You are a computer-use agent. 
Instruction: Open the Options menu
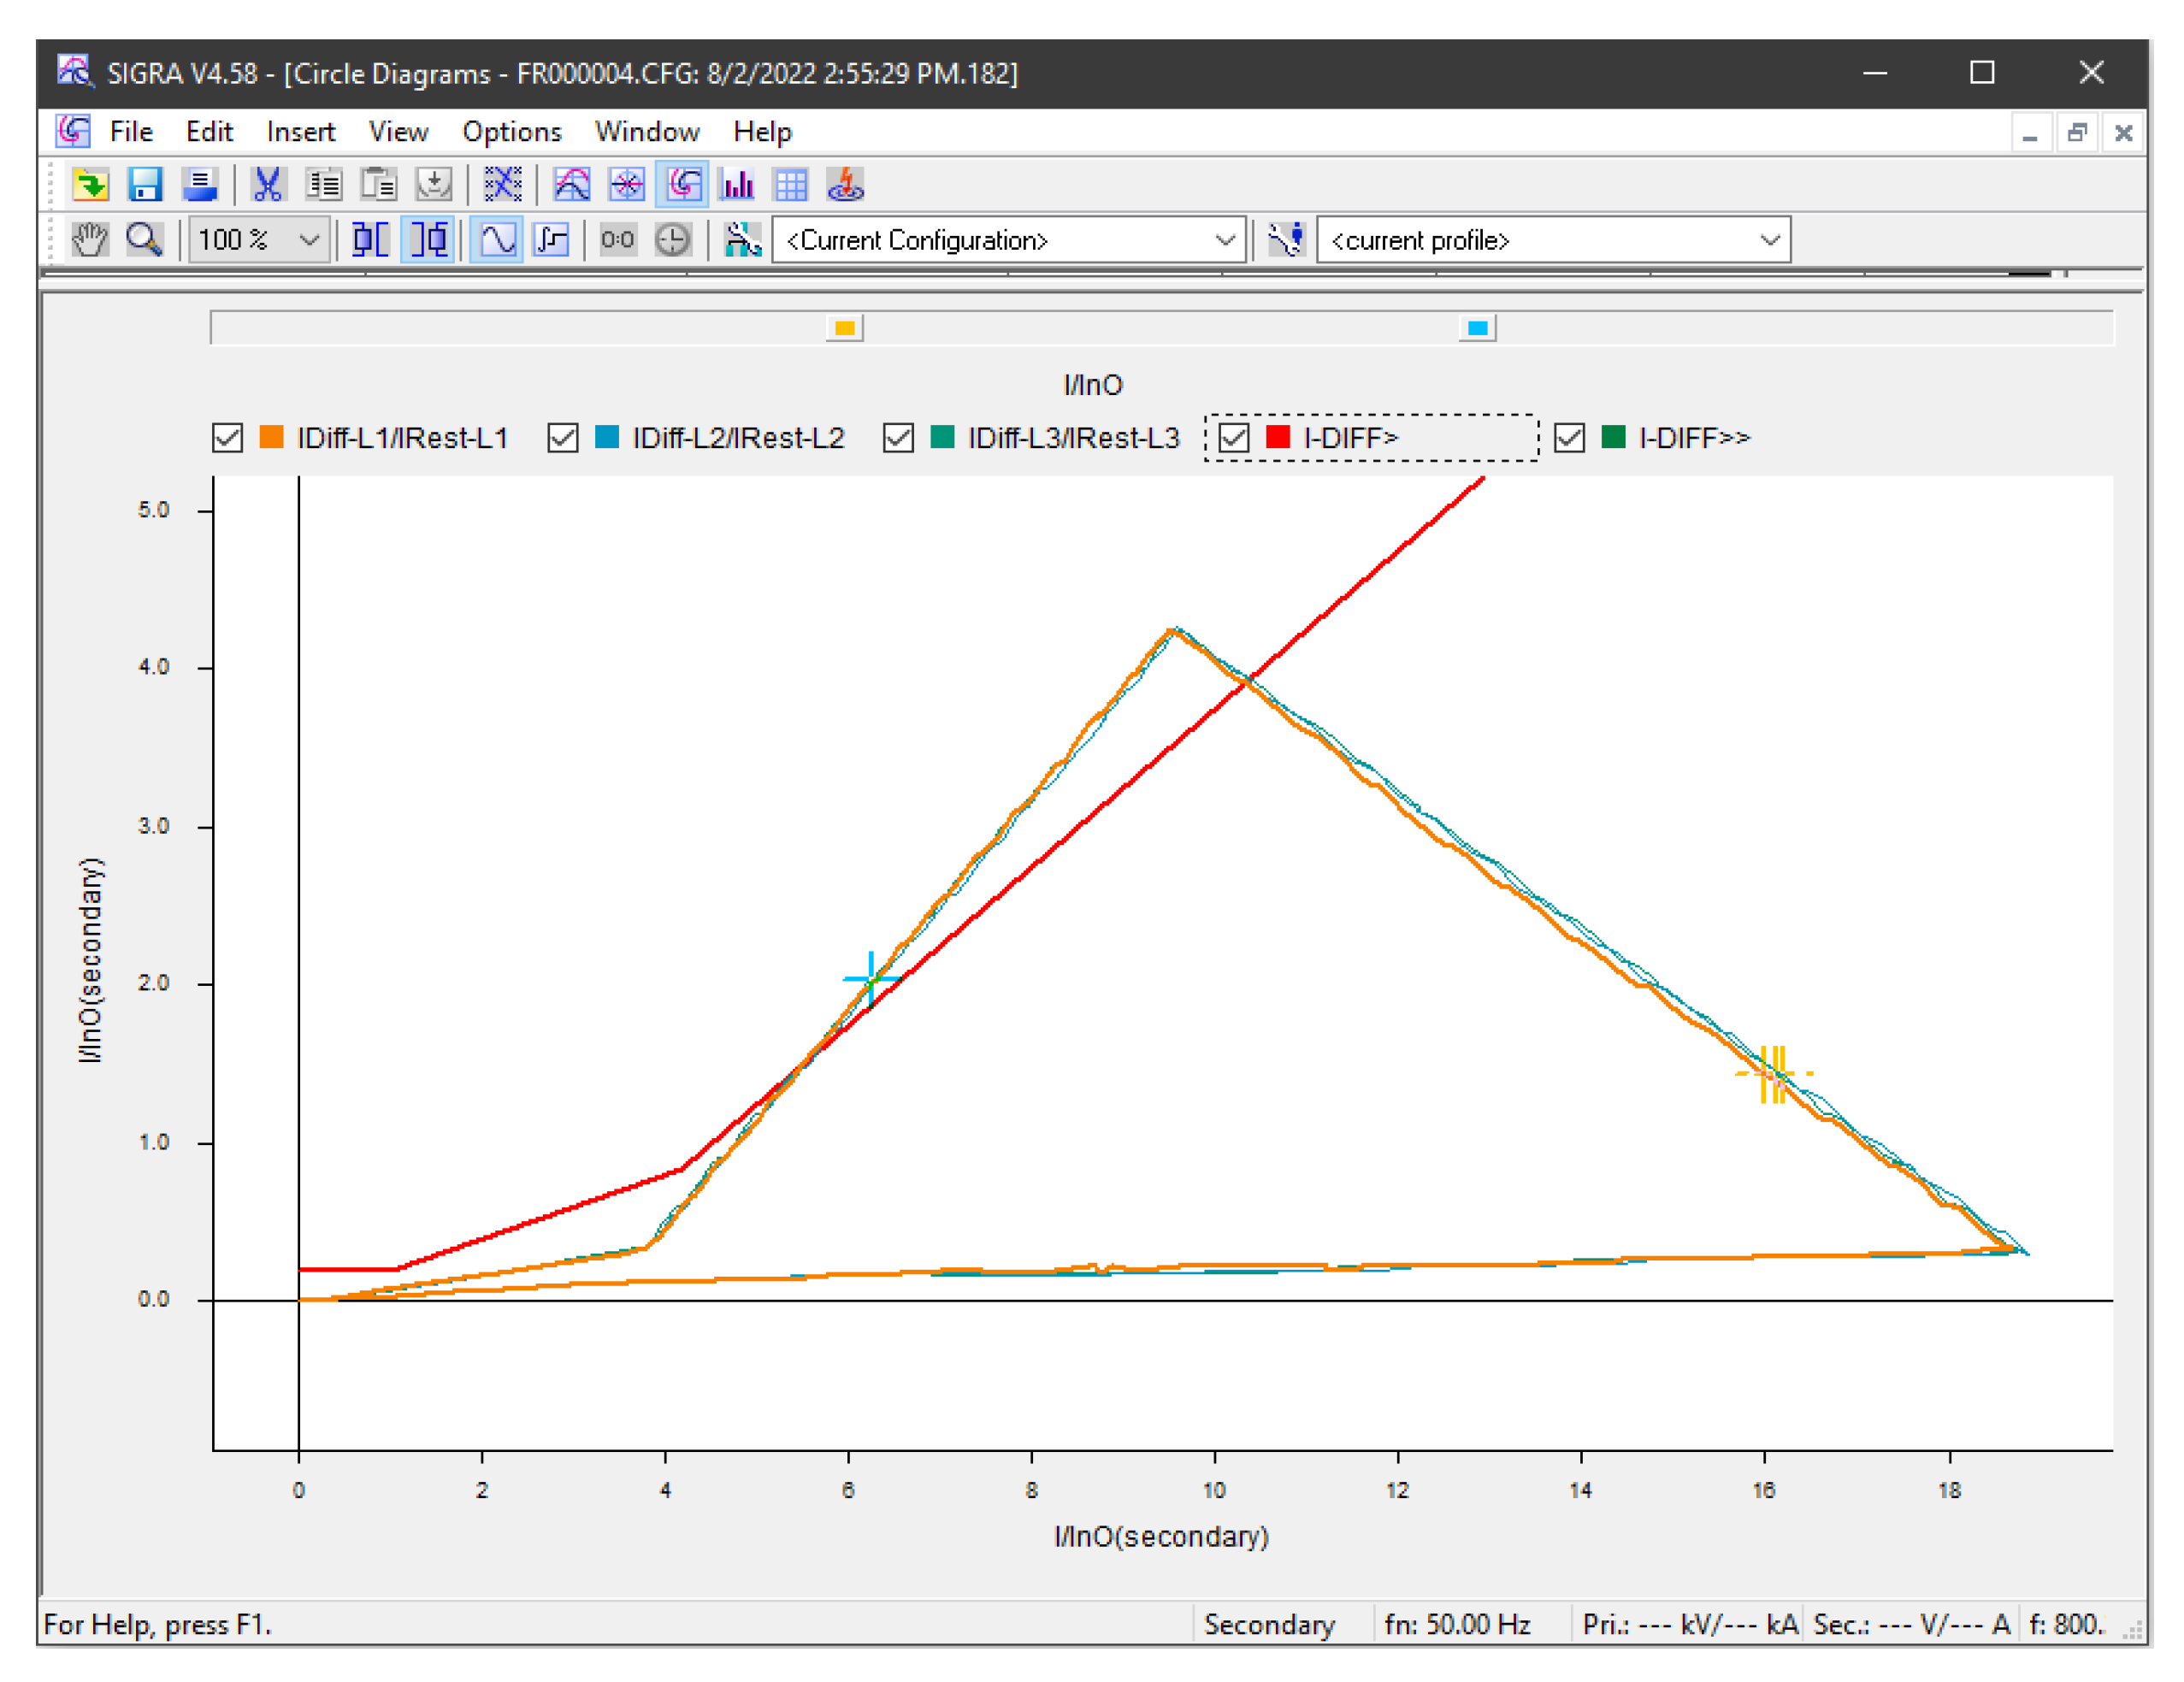point(511,132)
